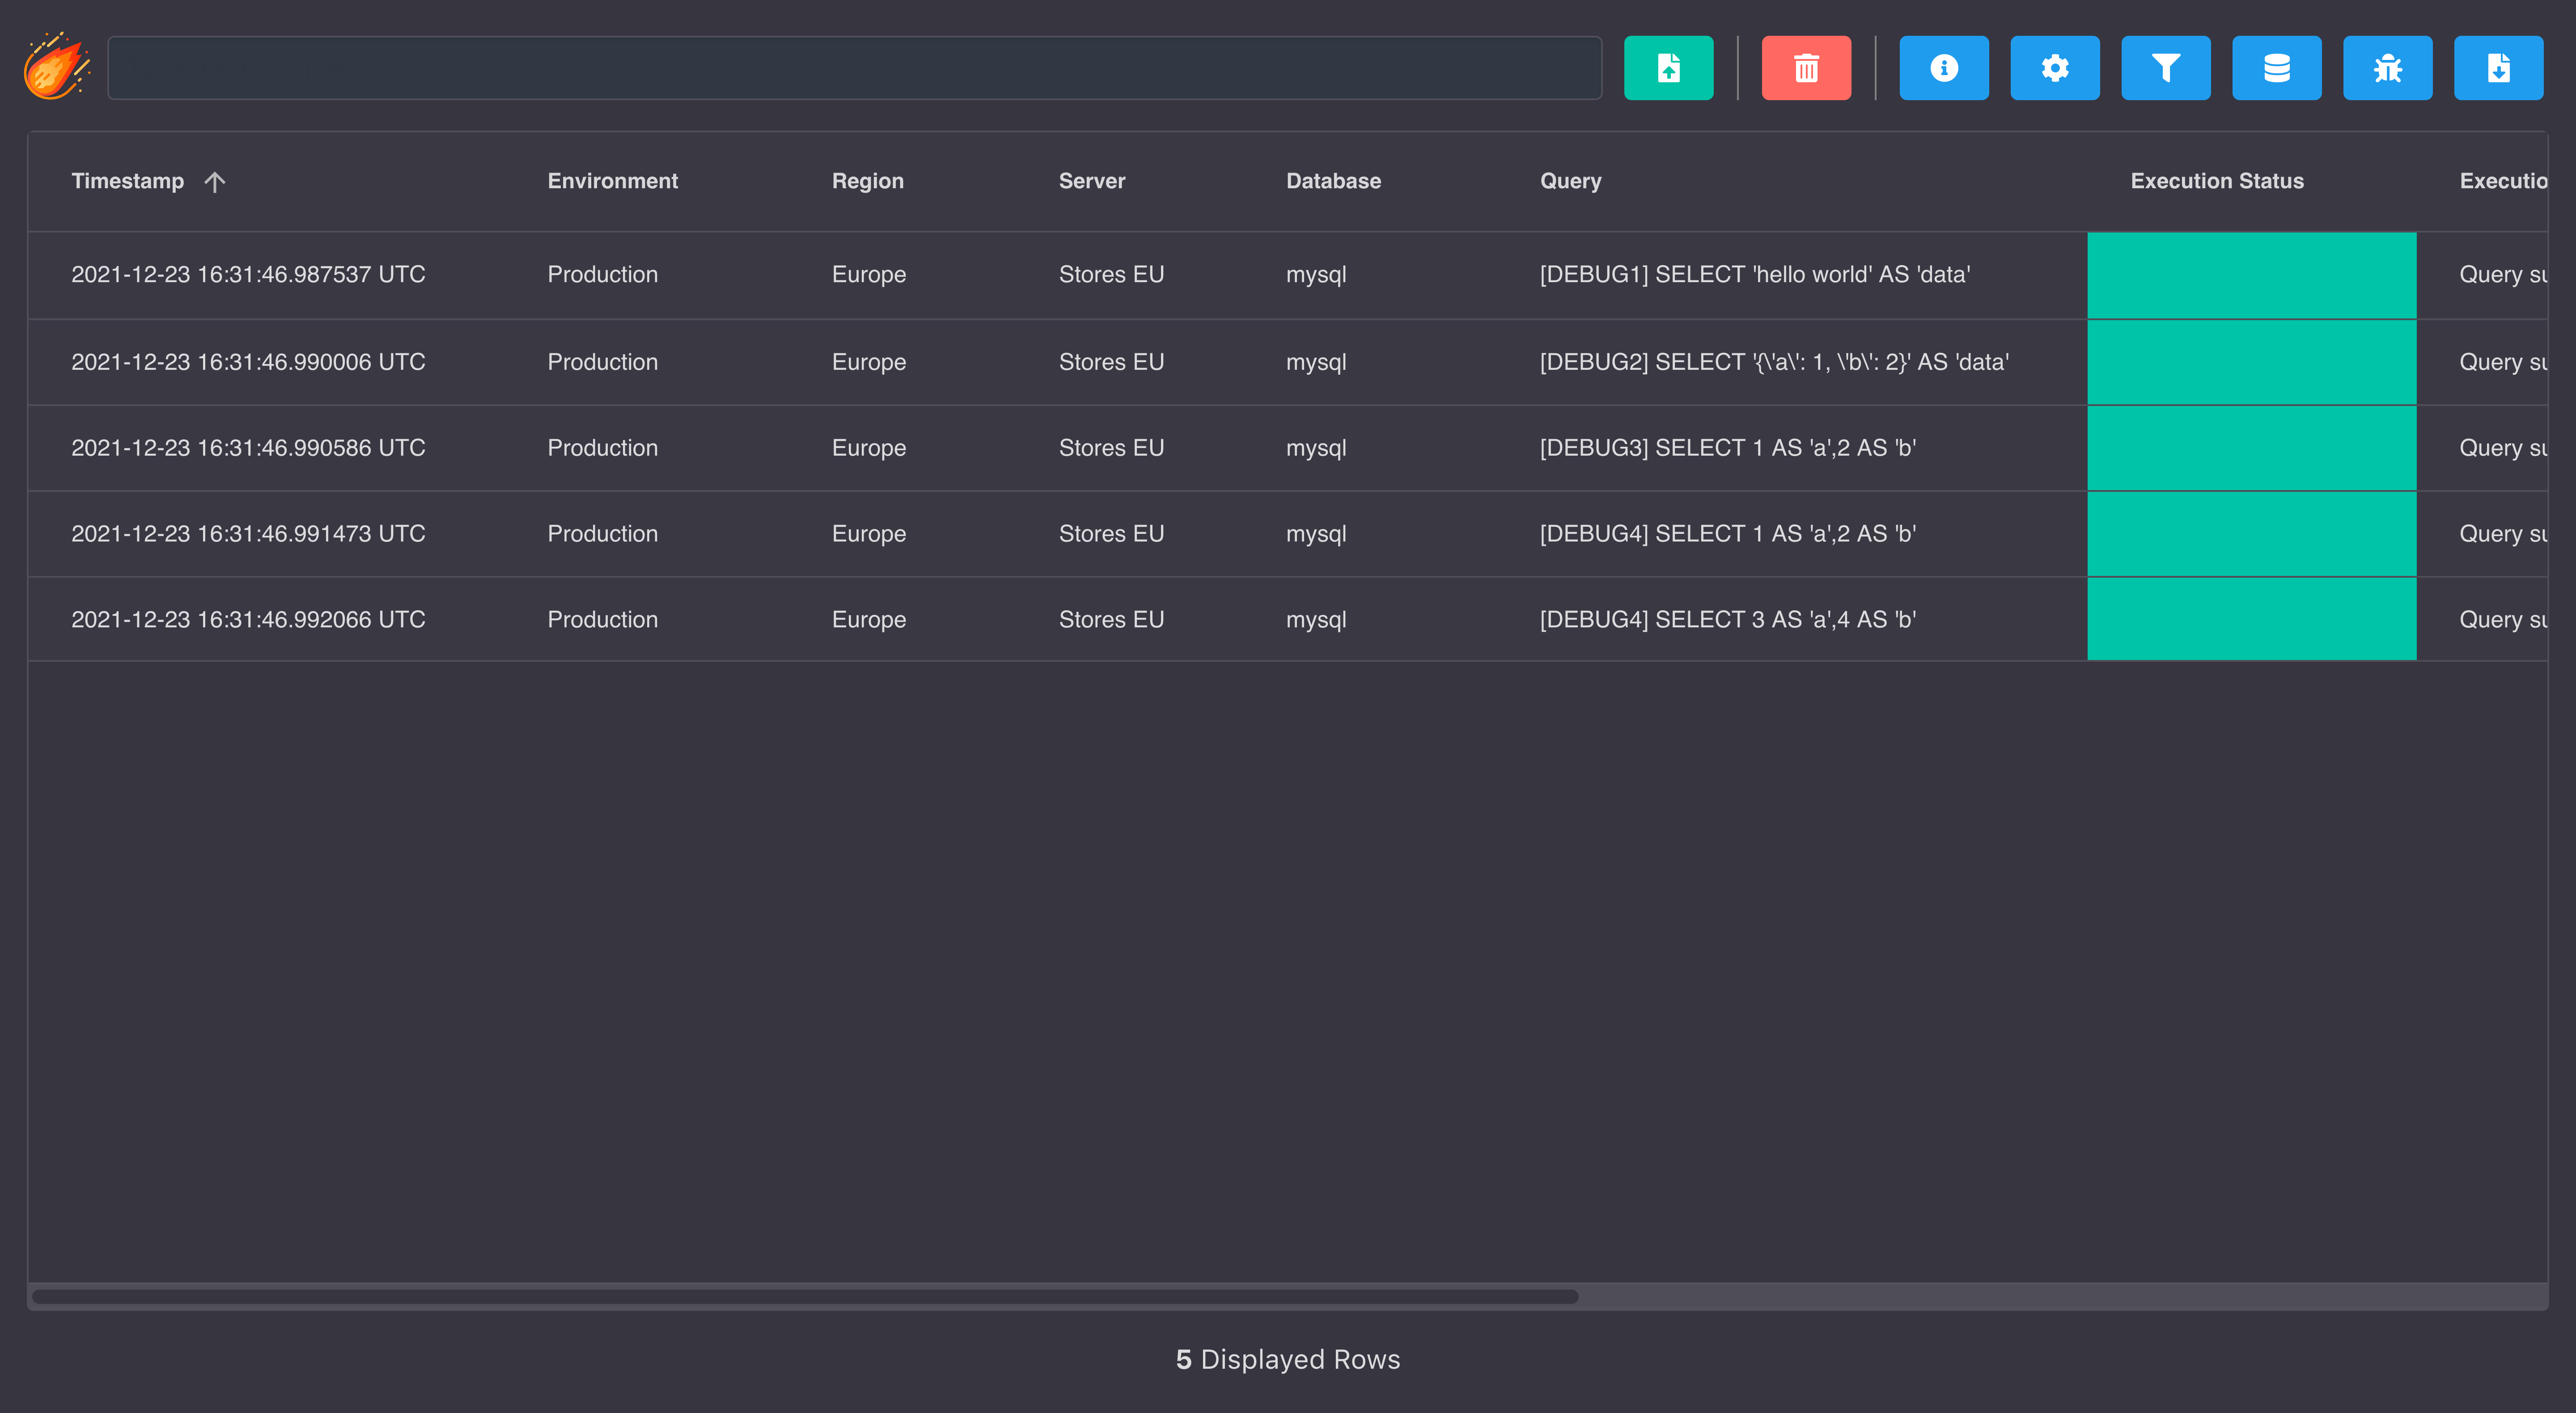Sort by the Environment column header

pos(613,181)
